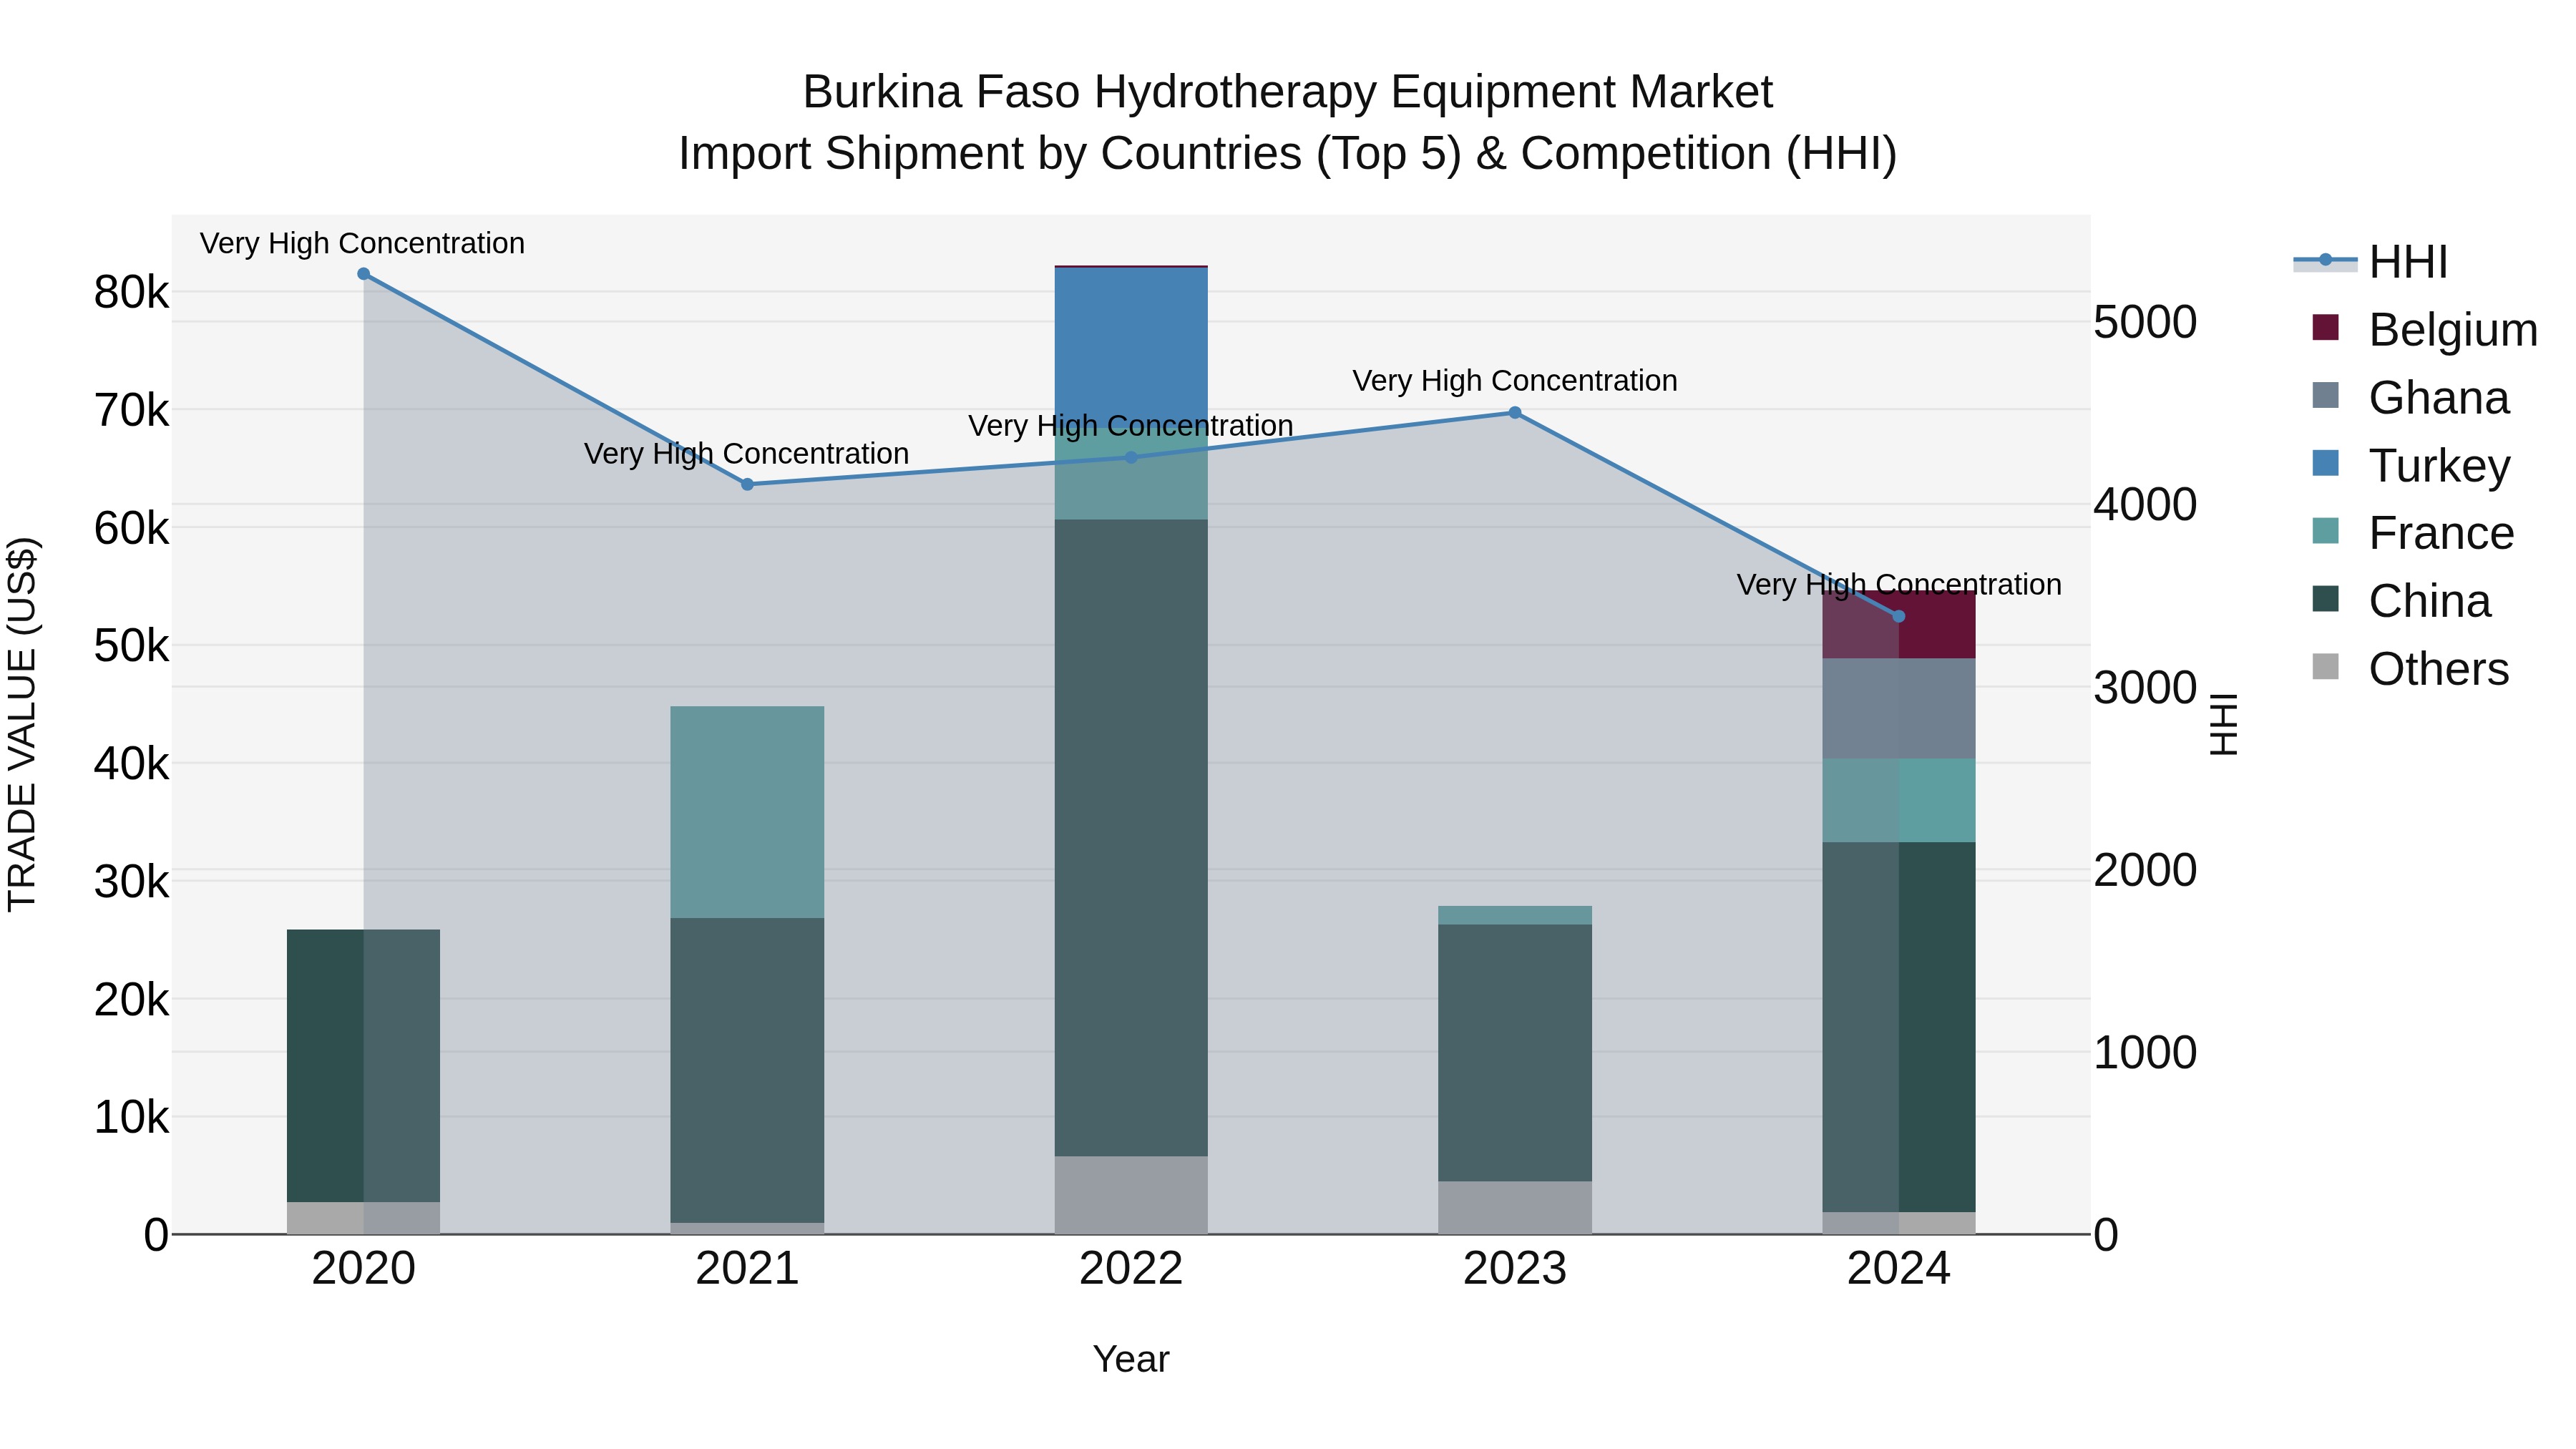The height and width of the screenshot is (1449, 2576).
Task: Click the 2020 x-axis label
Action: pyautogui.click(x=363, y=1269)
